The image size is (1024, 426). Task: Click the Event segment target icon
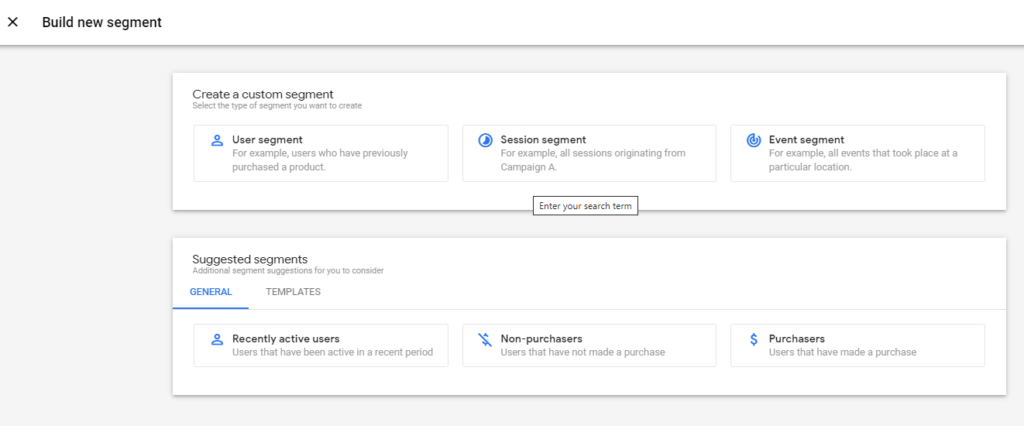pos(753,141)
